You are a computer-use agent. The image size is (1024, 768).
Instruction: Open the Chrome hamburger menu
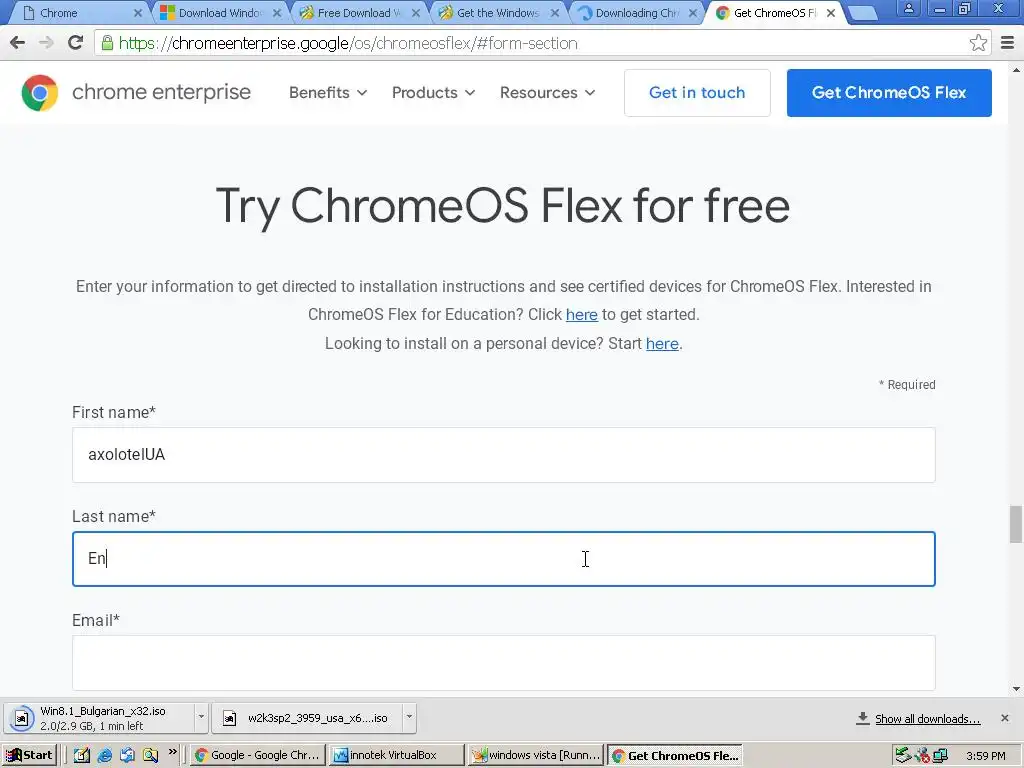(1008, 43)
